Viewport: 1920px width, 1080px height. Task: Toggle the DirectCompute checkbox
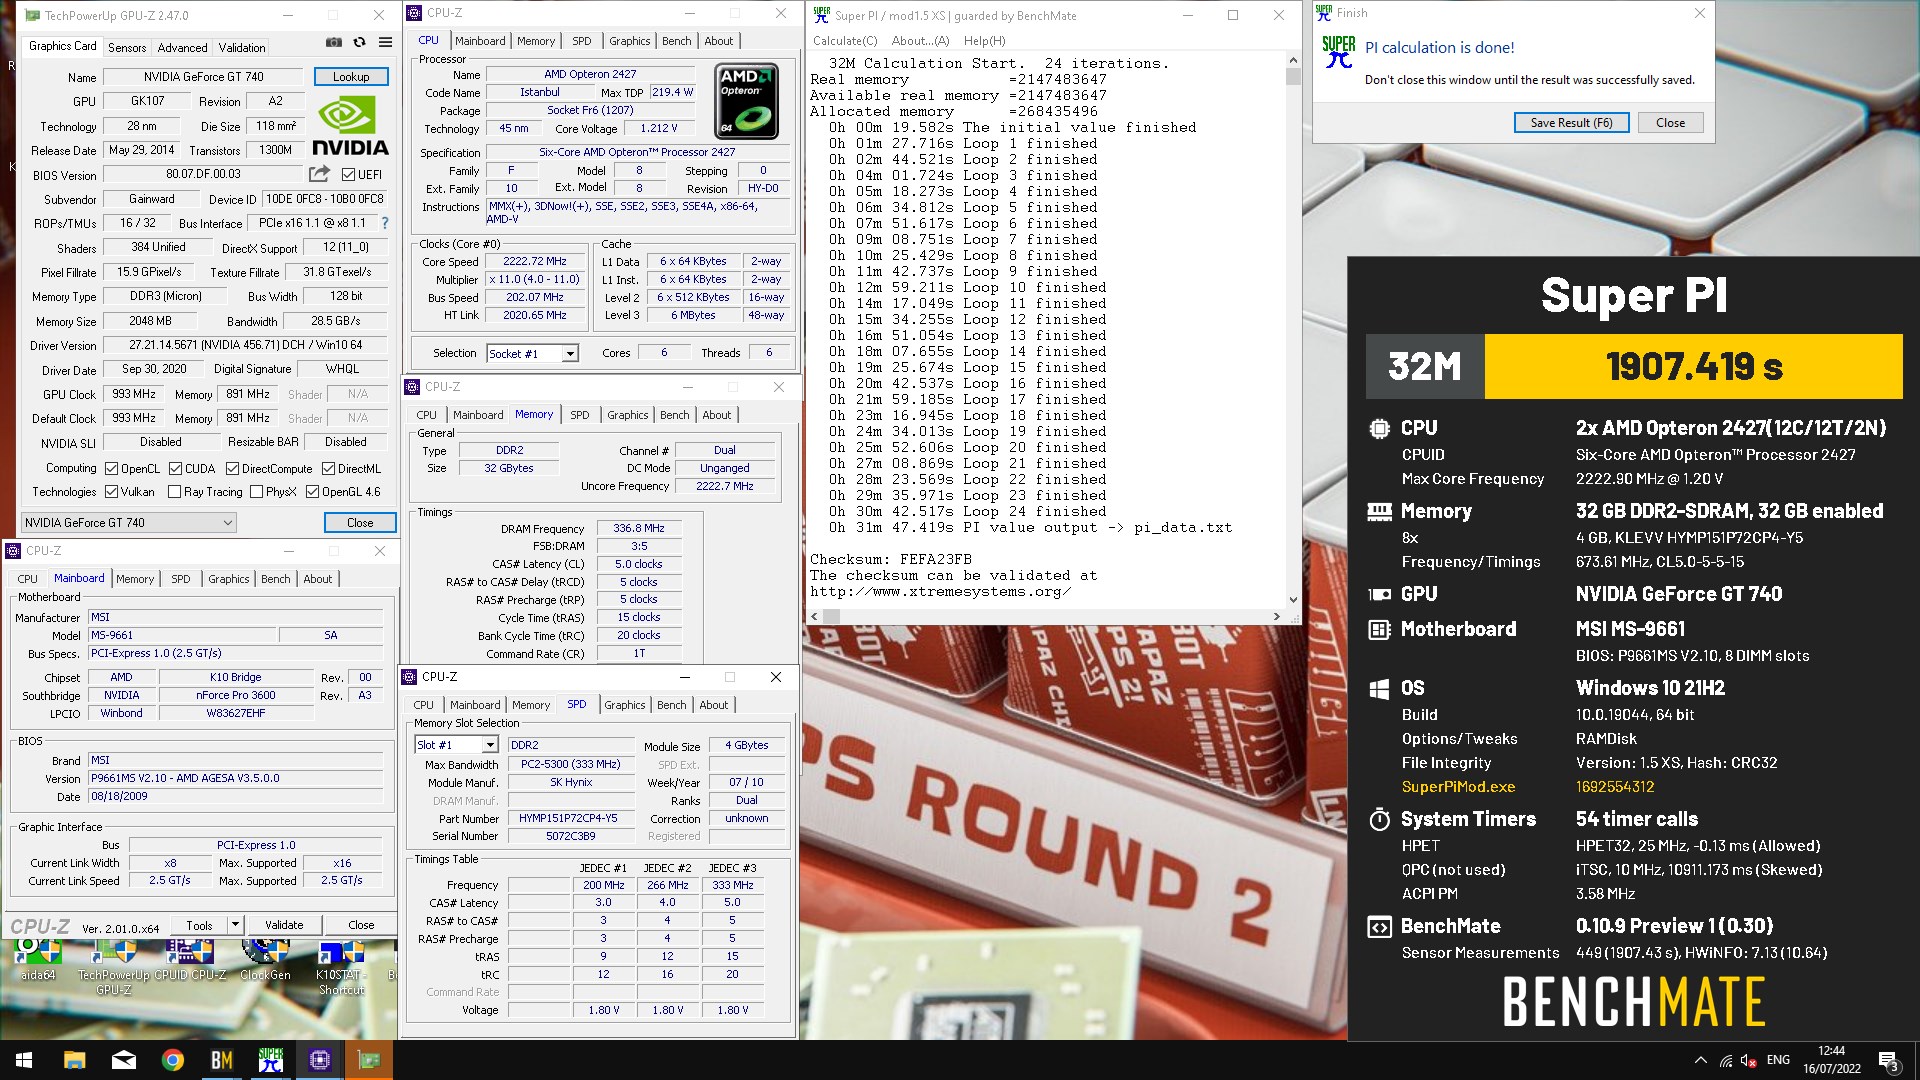[x=232, y=468]
